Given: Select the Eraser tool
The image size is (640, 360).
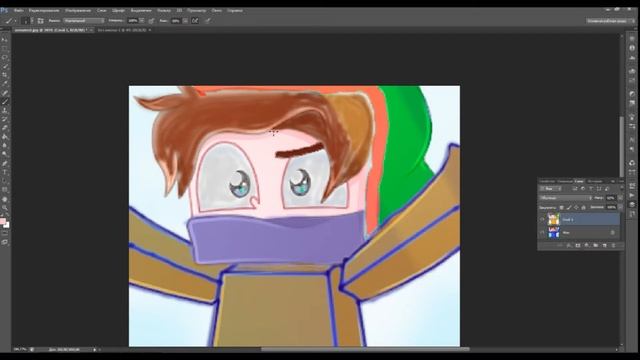Looking at the screenshot, I should pyautogui.click(x=5, y=128).
